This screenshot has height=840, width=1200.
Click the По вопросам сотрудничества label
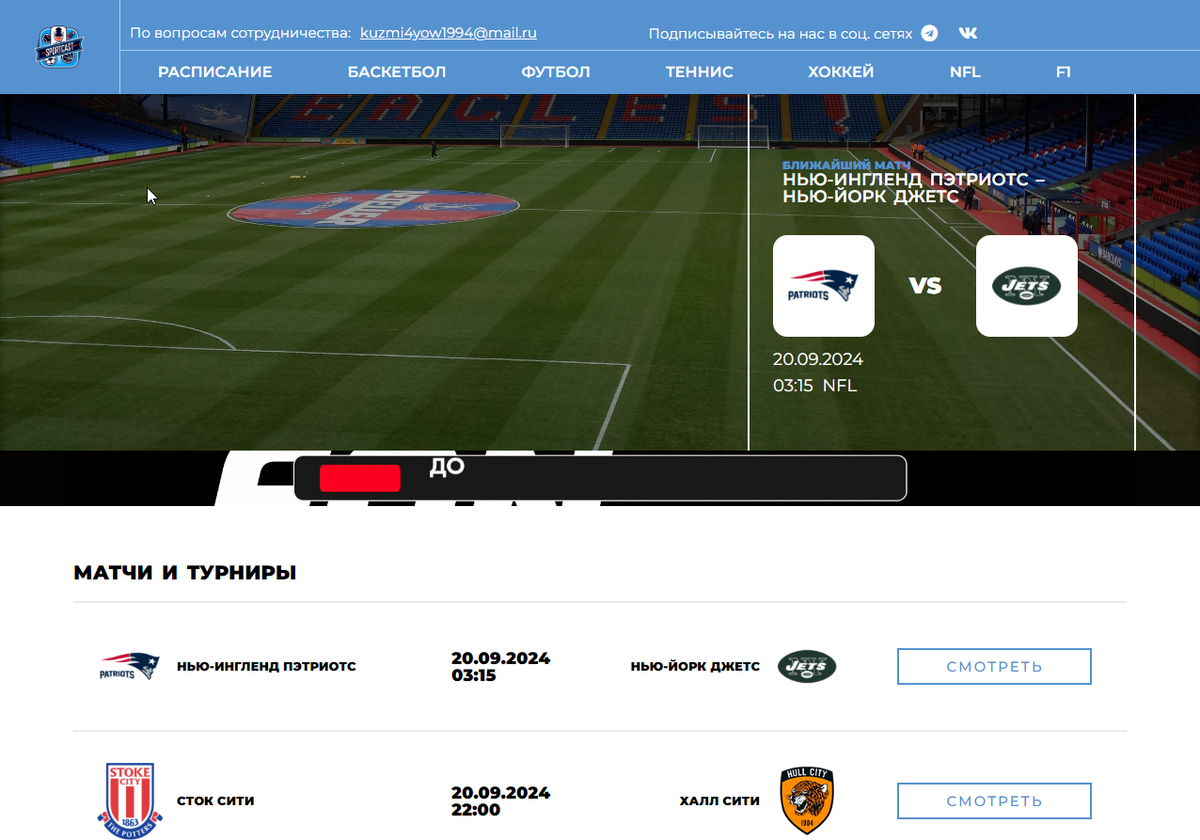click(240, 33)
